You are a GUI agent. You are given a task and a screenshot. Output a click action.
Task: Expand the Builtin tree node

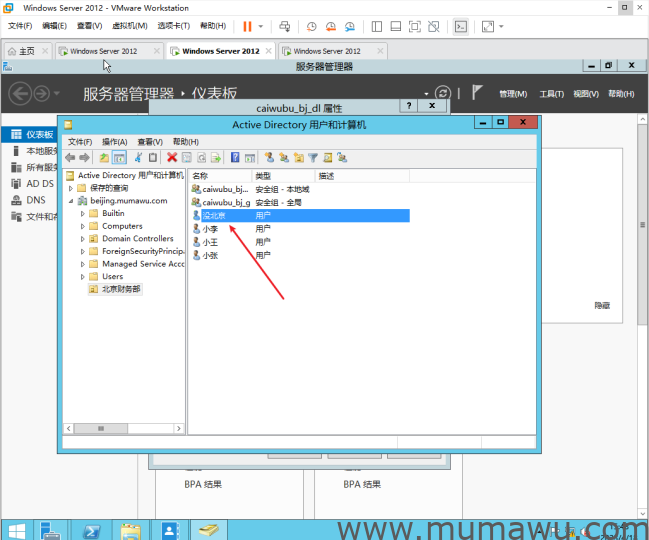tap(83, 213)
